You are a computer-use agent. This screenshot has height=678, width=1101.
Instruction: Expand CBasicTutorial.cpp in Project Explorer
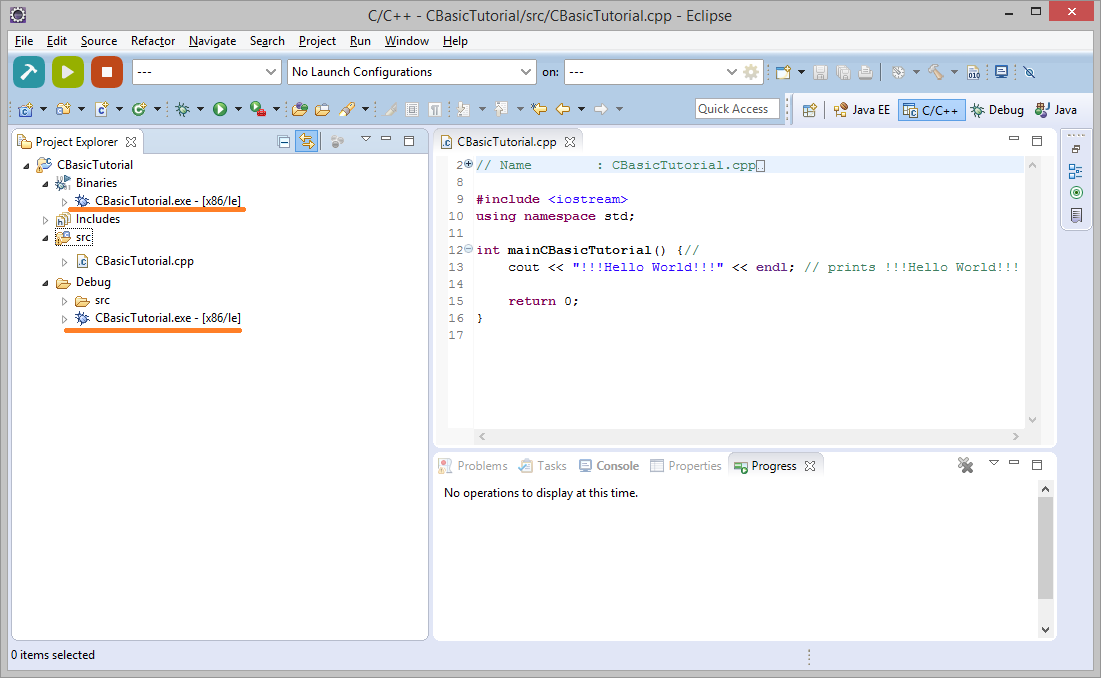(65, 262)
